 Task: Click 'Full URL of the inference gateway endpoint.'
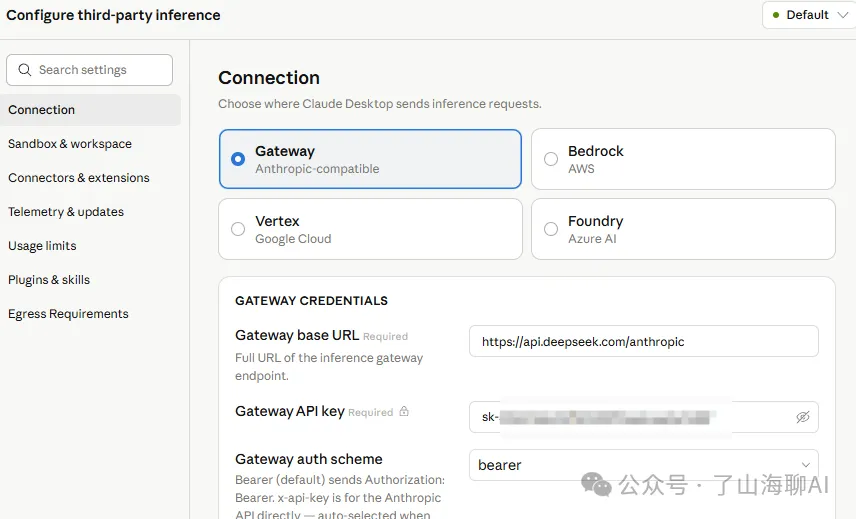(329, 367)
